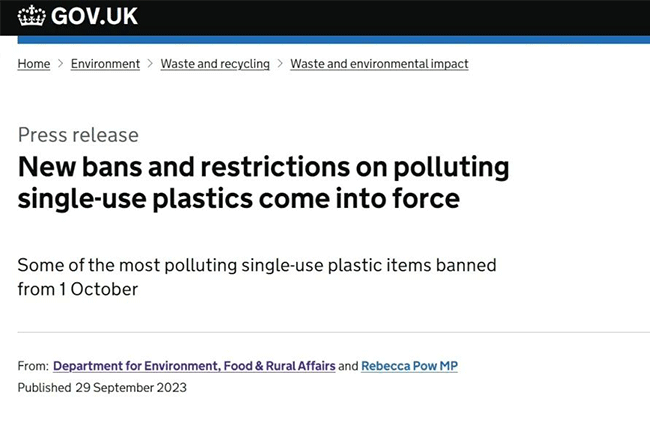Click the Published 29 September 2023 date
Image resolution: width=650 pixels, height=433 pixels.
pos(102,387)
